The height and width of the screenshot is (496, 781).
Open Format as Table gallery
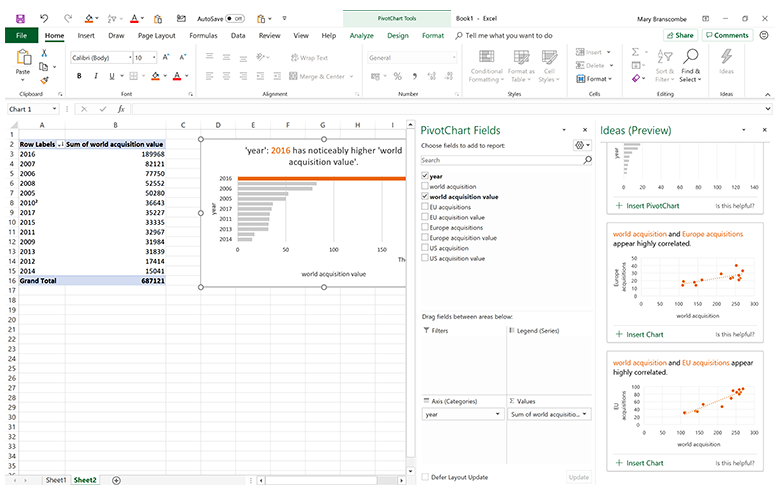point(521,66)
